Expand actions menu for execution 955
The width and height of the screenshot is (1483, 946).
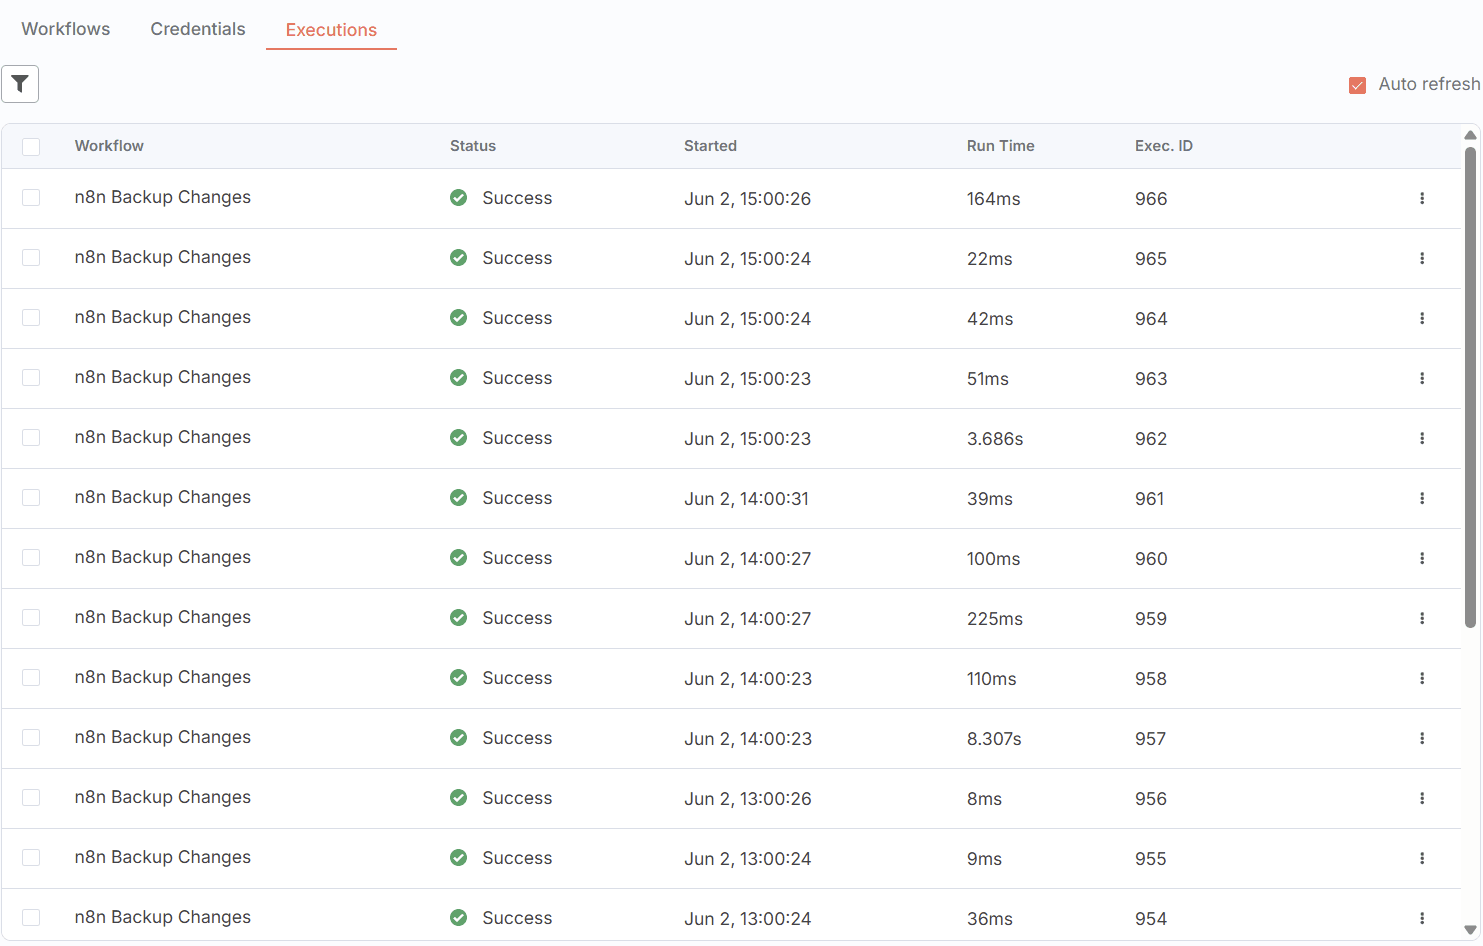[x=1421, y=858]
